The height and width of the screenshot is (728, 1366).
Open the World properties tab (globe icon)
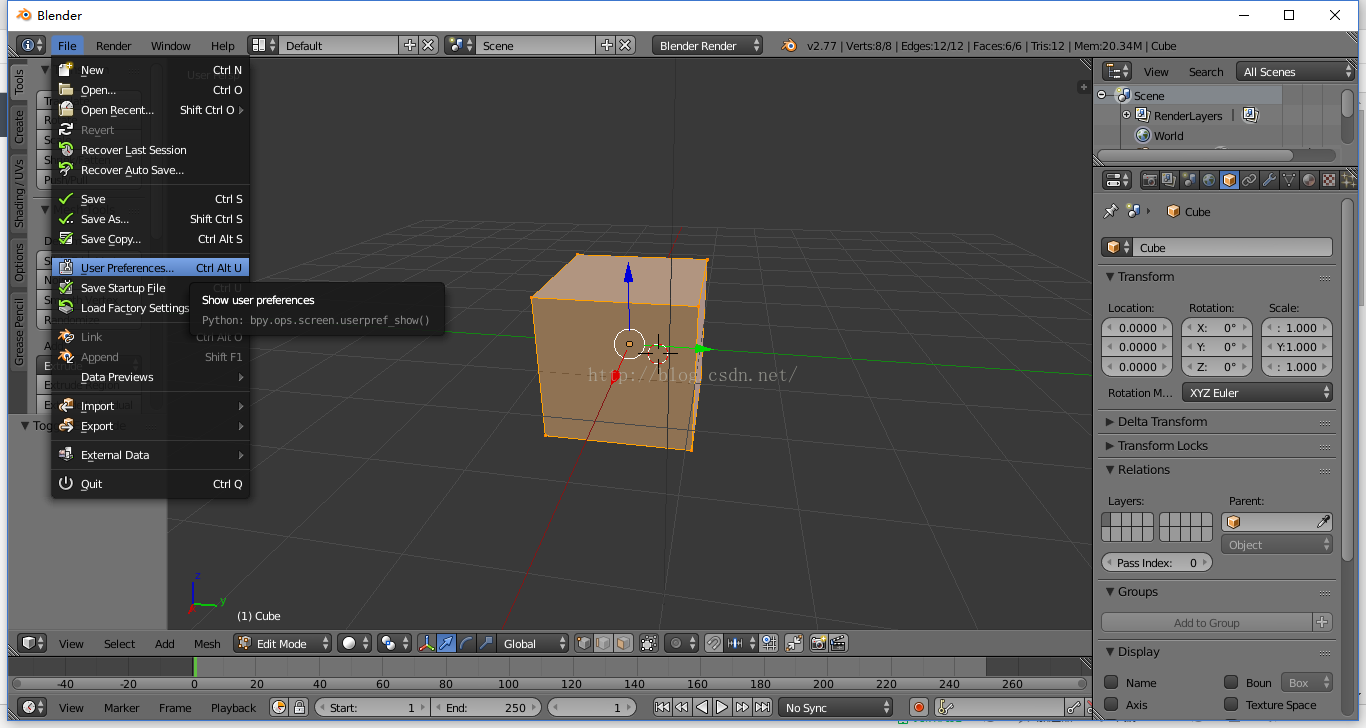pos(1209,180)
